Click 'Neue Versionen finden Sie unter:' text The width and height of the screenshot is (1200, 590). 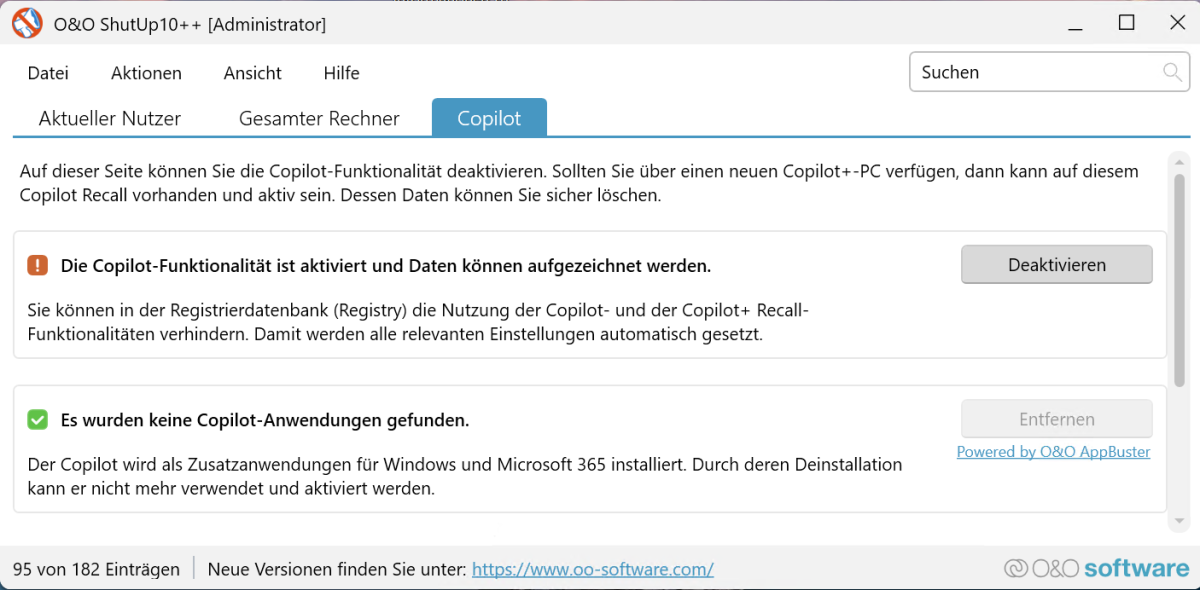[337, 569]
